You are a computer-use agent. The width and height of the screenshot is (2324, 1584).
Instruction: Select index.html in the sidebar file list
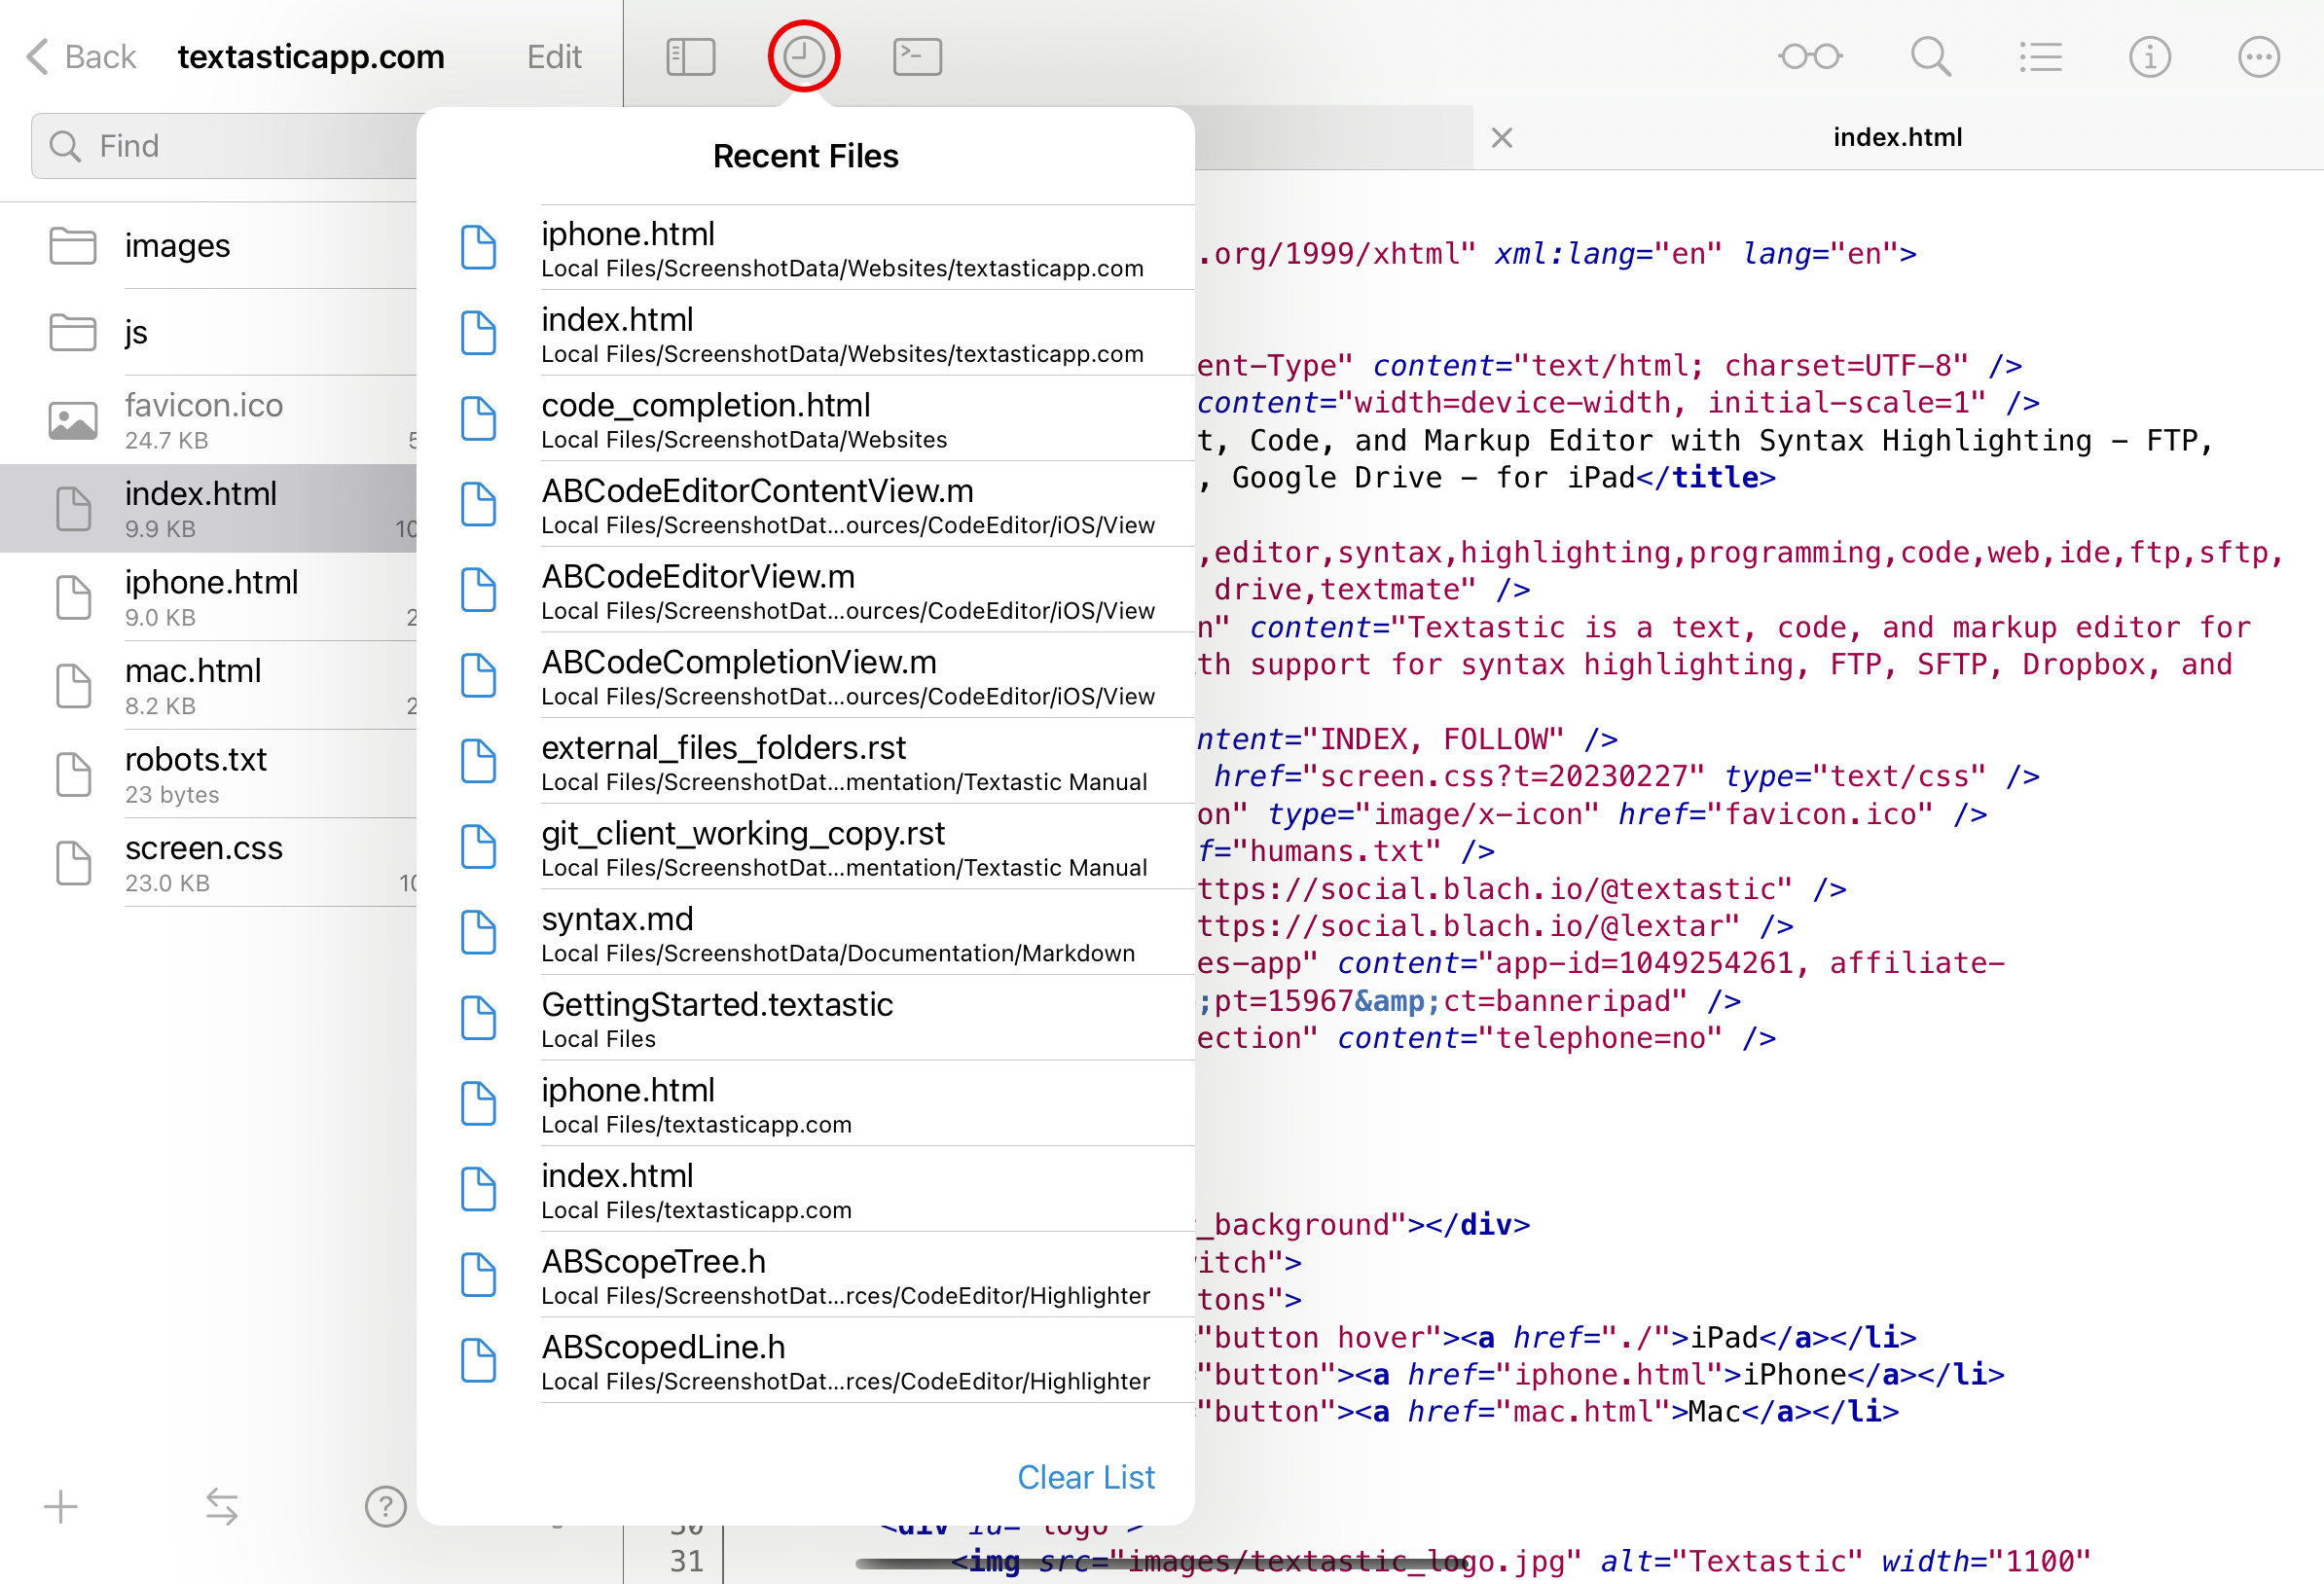coord(208,508)
